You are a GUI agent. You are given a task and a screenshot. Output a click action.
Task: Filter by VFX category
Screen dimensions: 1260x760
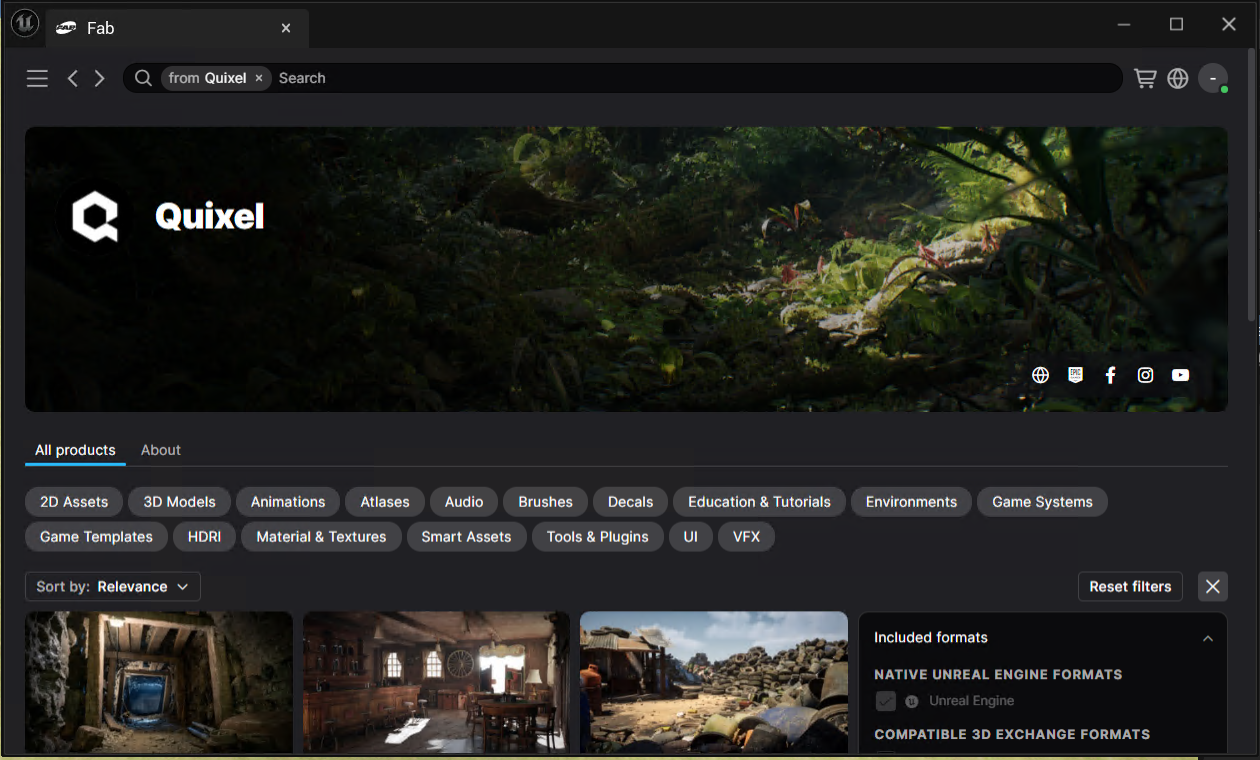click(x=746, y=537)
